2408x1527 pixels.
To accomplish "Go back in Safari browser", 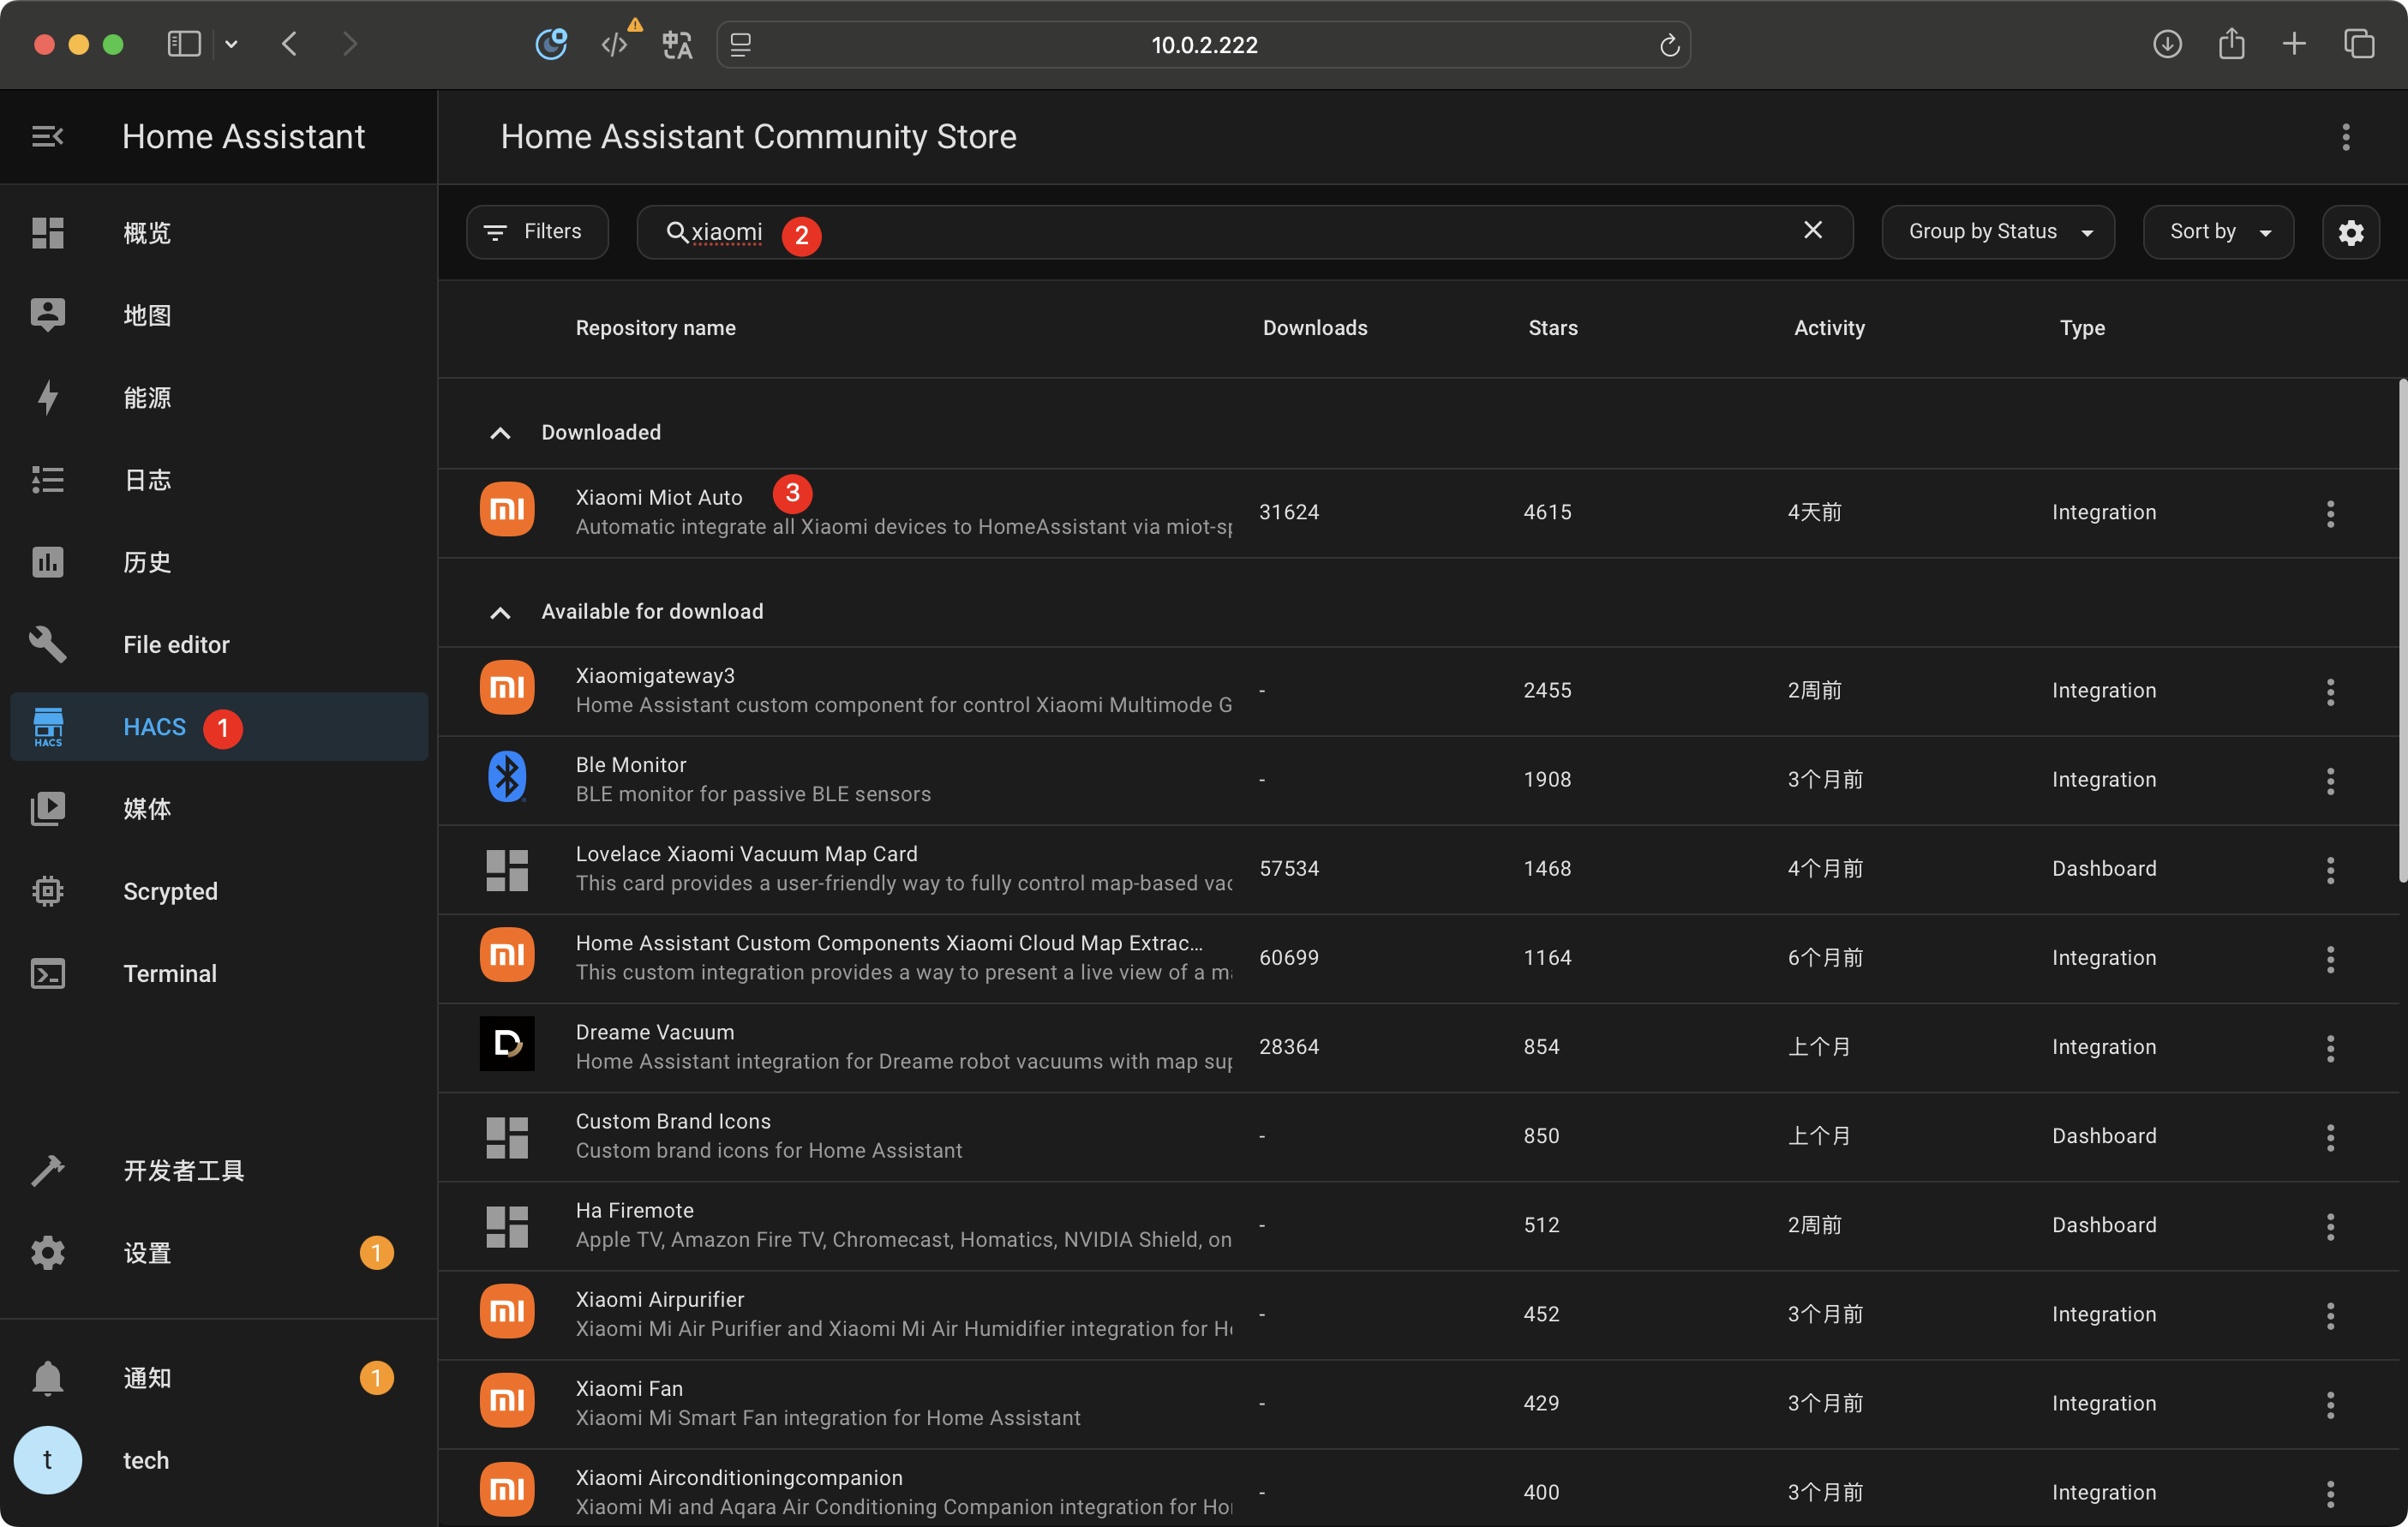I will tap(290, 44).
